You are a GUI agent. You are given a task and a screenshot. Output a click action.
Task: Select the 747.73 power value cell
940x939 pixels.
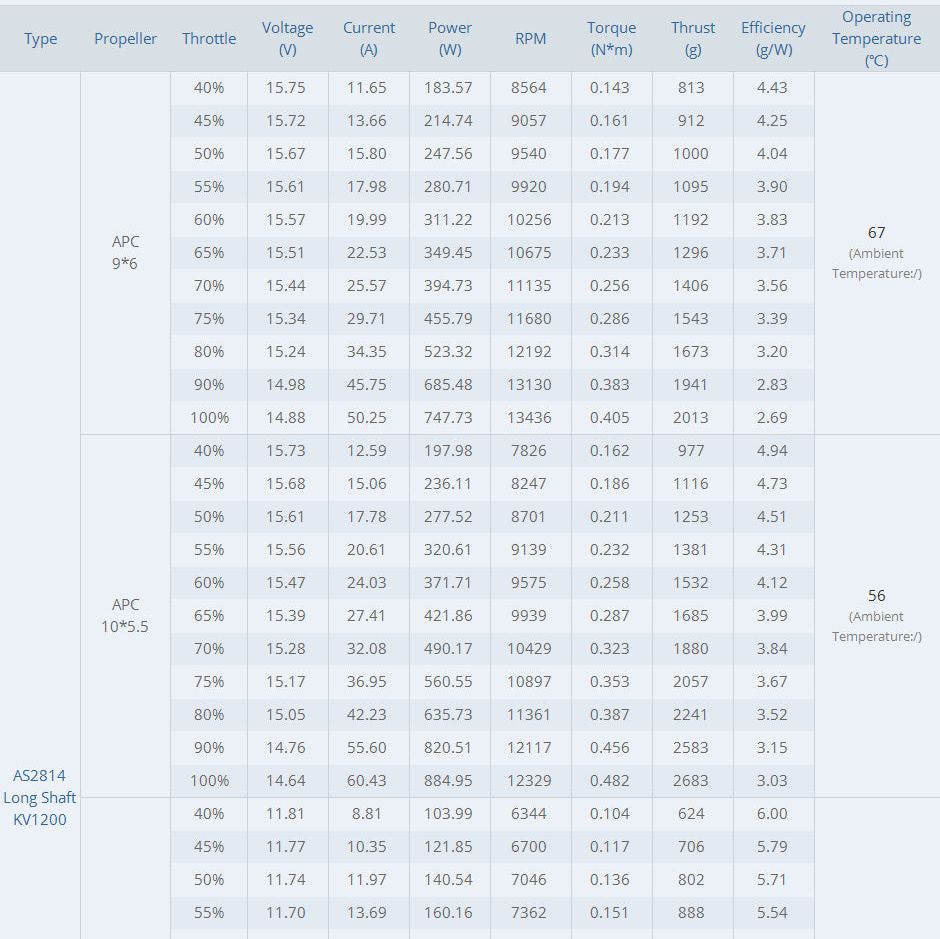click(450, 418)
